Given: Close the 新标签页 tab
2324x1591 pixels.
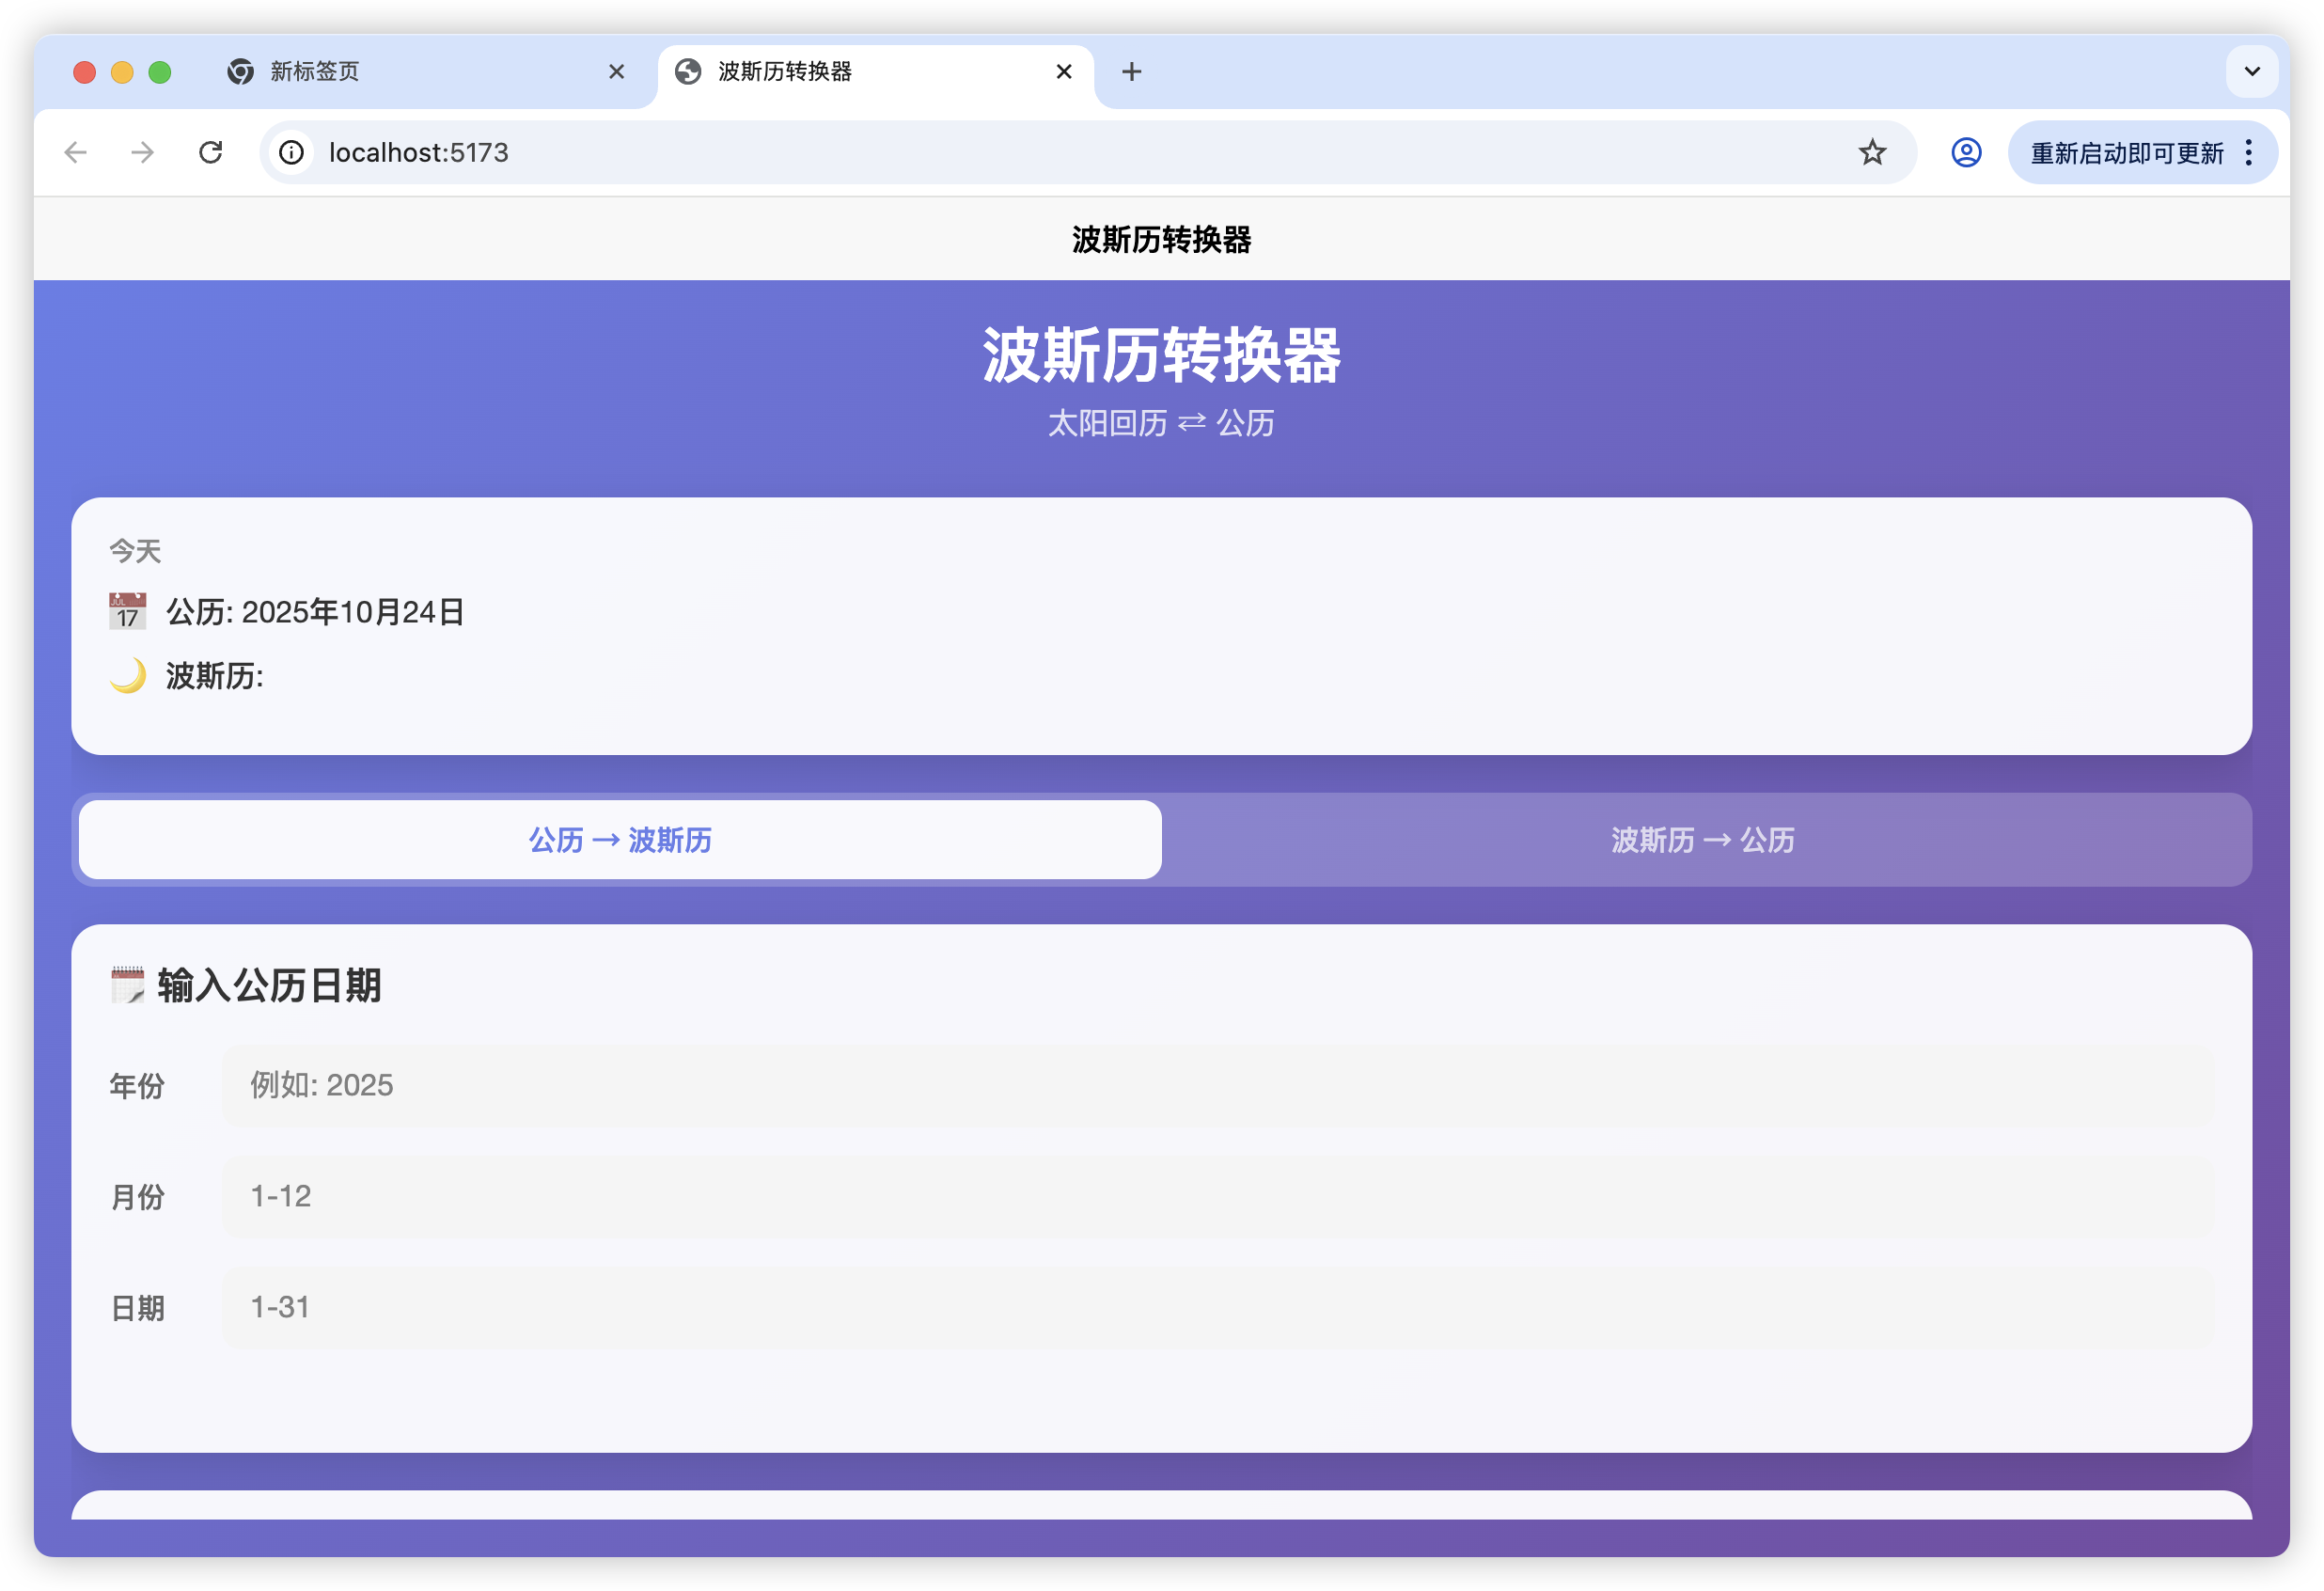Looking at the screenshot, I should click(x=616, y=71).
